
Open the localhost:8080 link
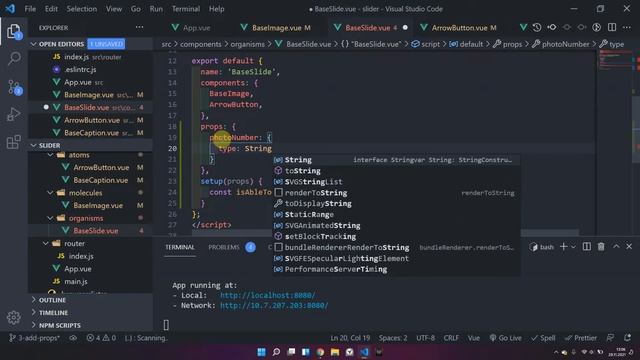[268, 295]
